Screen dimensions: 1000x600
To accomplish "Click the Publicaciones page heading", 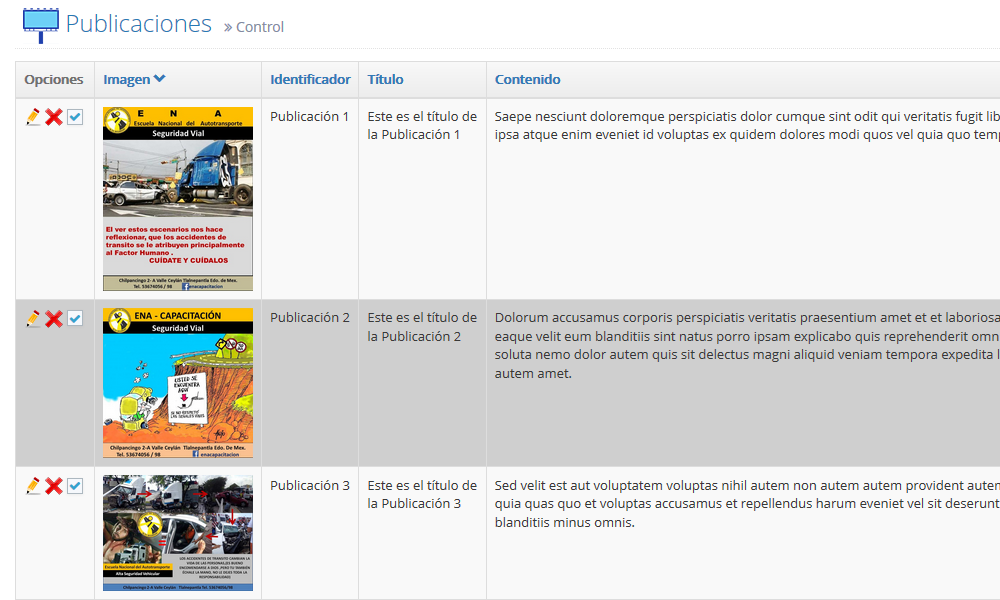I will (x=138, y=24).
